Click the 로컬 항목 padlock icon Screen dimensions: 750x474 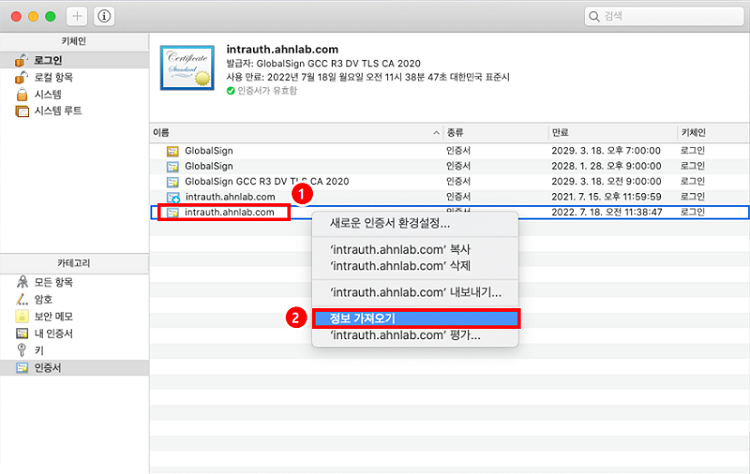22,77
